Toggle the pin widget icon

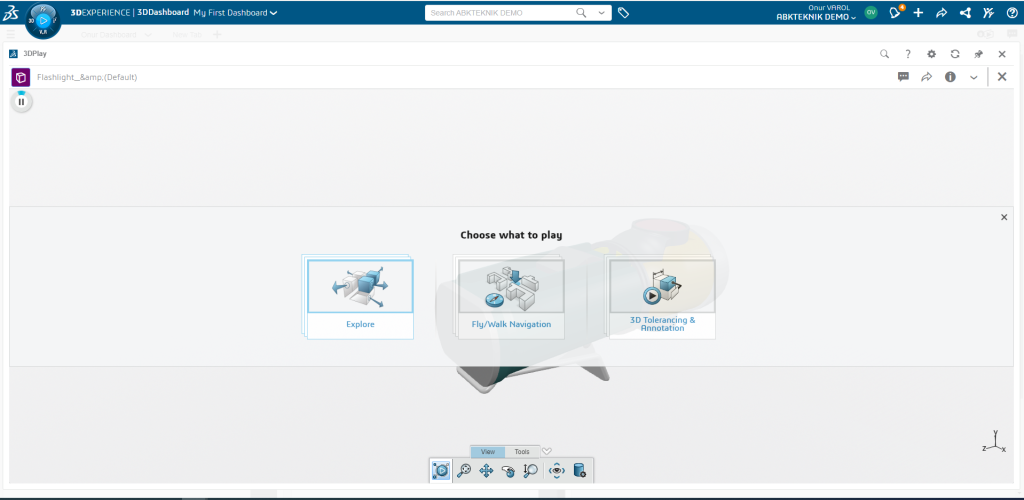tap(978, 54)
